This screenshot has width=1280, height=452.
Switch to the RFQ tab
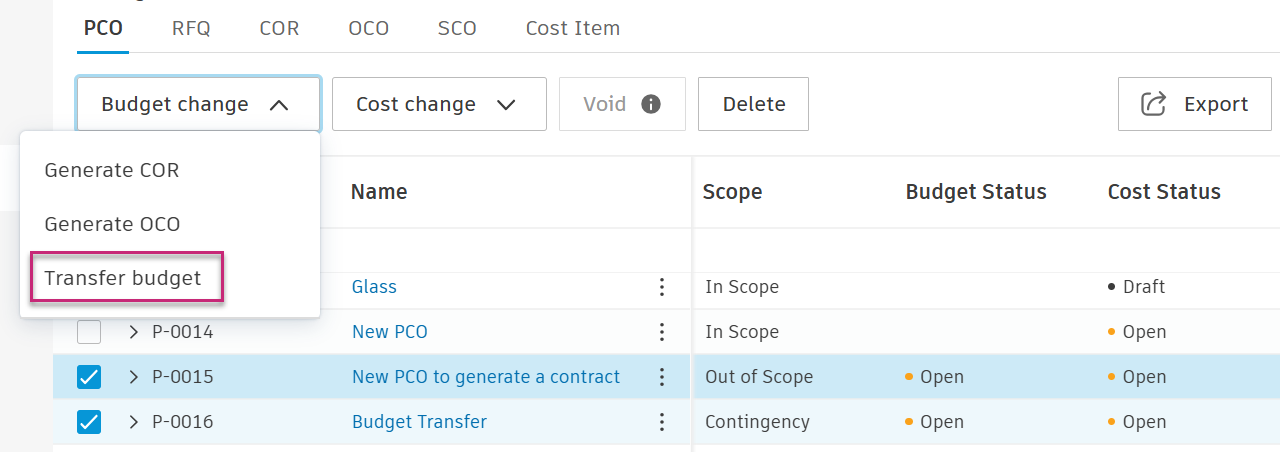pyautogui.click(x=191, y=28)
